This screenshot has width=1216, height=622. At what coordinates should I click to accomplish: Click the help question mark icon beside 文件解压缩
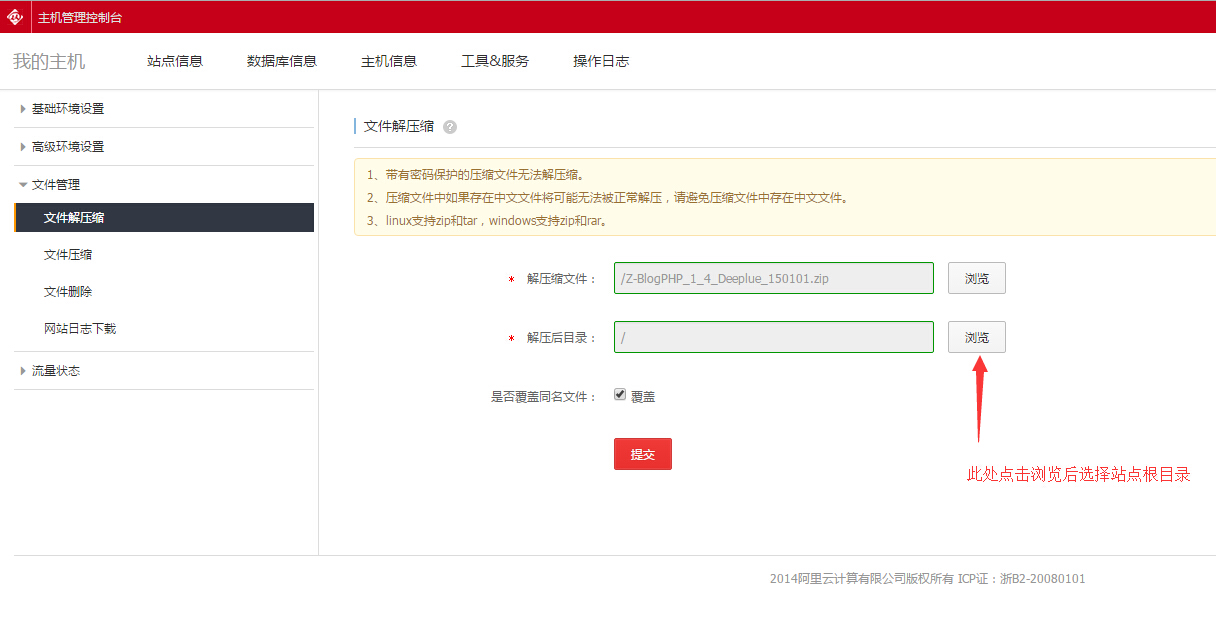tap(450, 127)
